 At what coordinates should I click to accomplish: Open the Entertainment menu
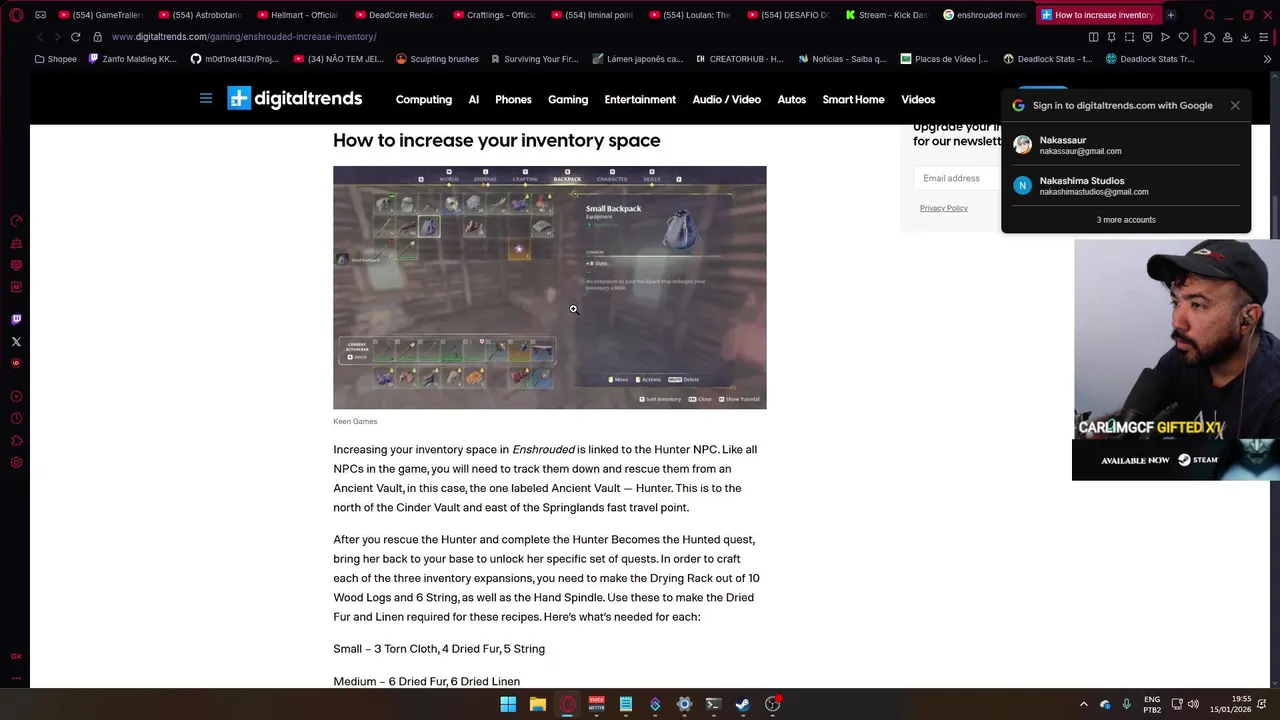click(x=640, y=99)
